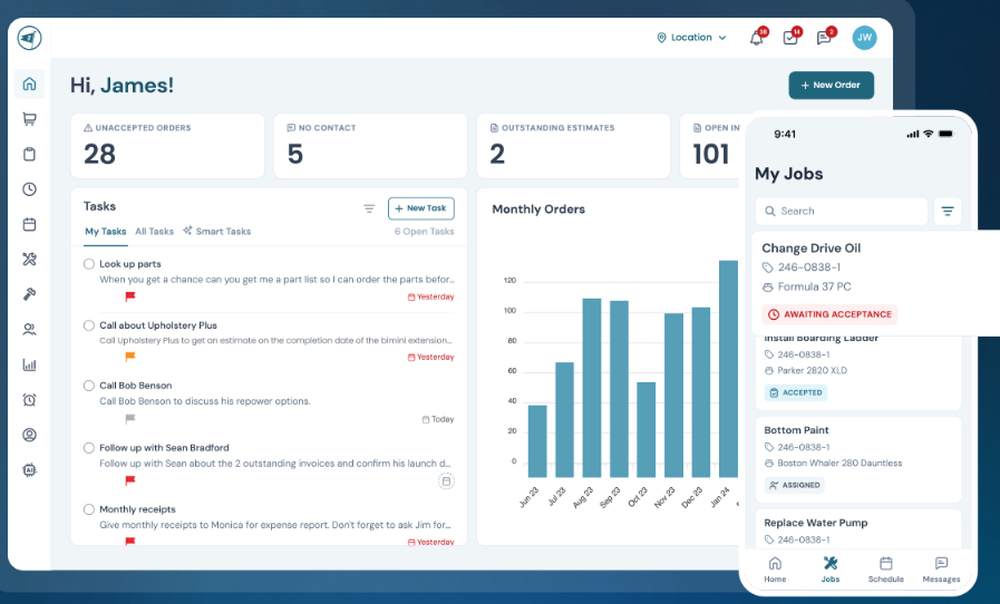Click the filter icon in Tasks panel

pyautogui.click(x=369, y=209)
